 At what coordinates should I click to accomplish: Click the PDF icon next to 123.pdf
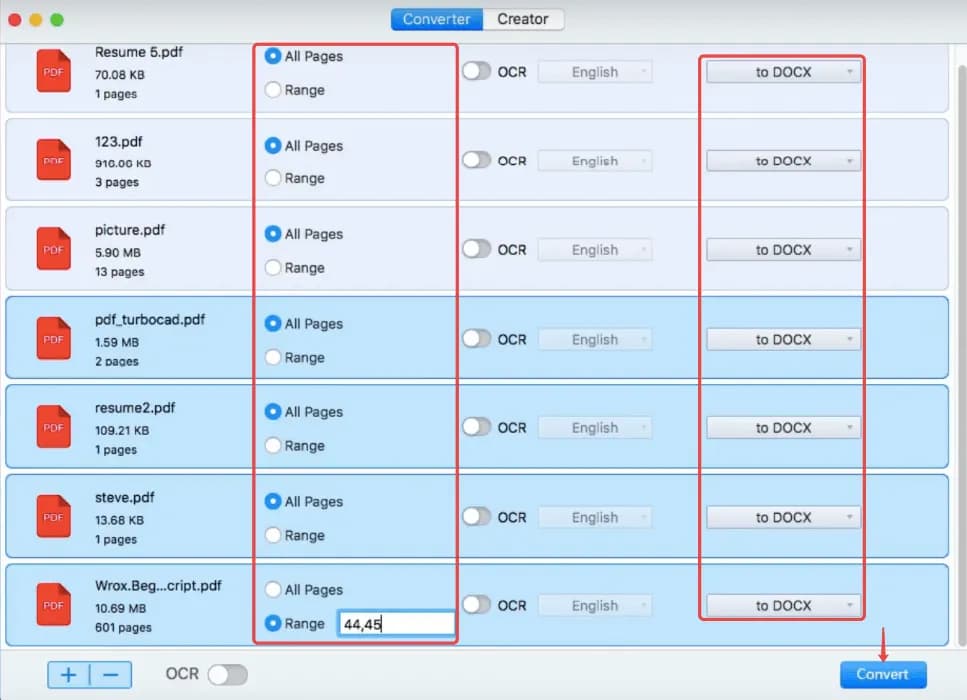pos(54,160)
